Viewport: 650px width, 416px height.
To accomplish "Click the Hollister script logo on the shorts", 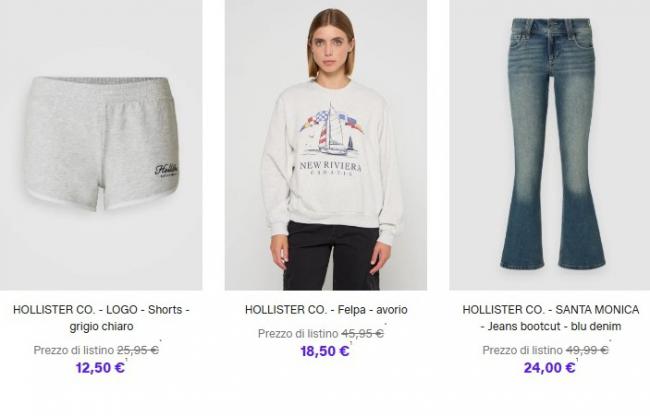I will pyautogui.click(x=167, y=170).
